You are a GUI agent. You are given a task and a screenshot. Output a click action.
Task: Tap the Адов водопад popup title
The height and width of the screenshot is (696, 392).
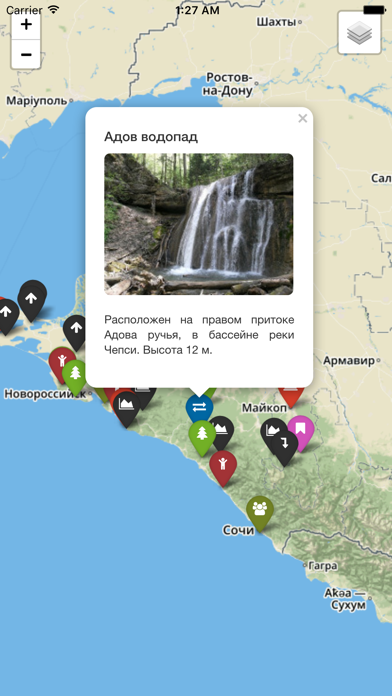pos(151,137)
